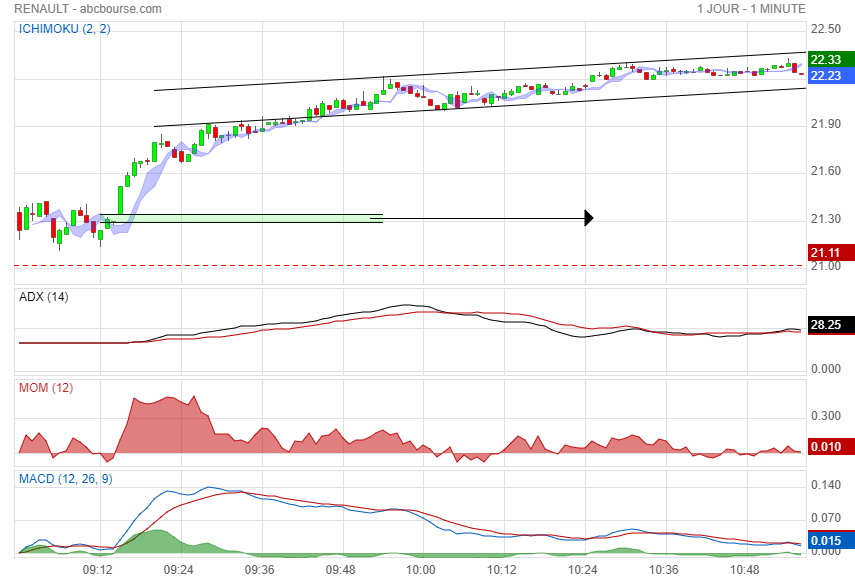This screenshot has width=855, height=580.
Task: Click the 21.60 price axis label
Action: (826, 171)
